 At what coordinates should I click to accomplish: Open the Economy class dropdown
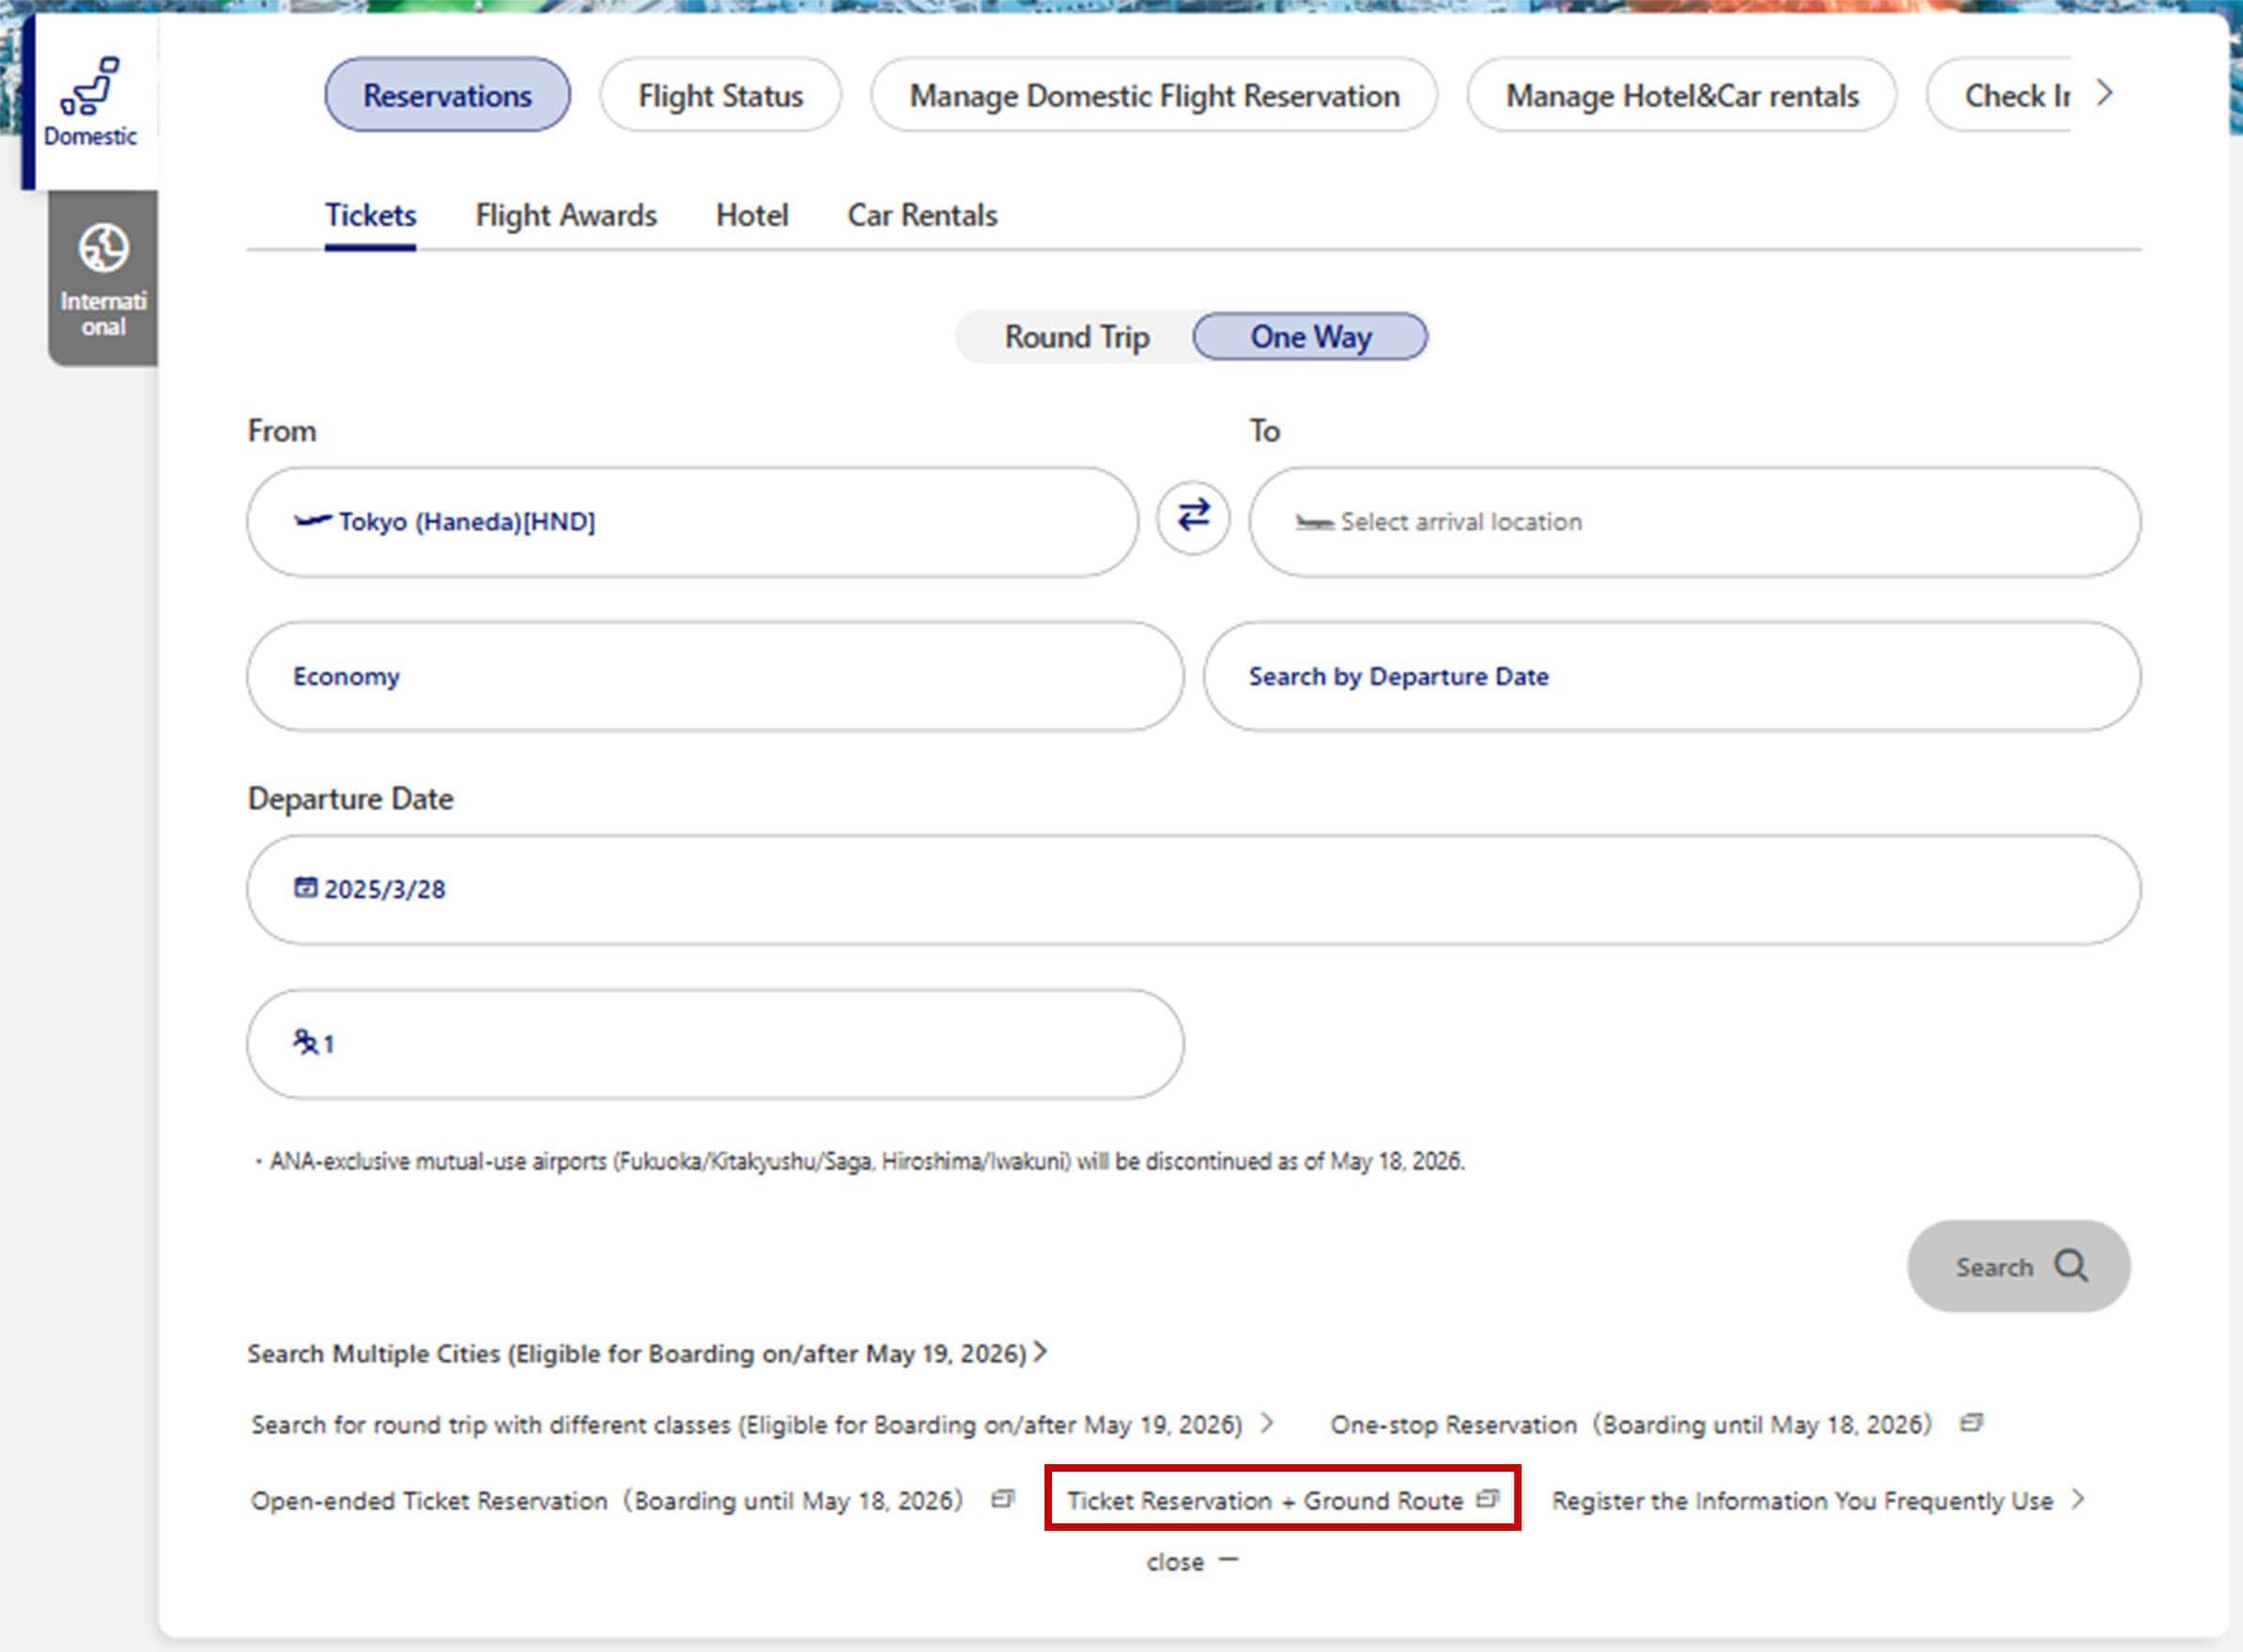point(715,676)
